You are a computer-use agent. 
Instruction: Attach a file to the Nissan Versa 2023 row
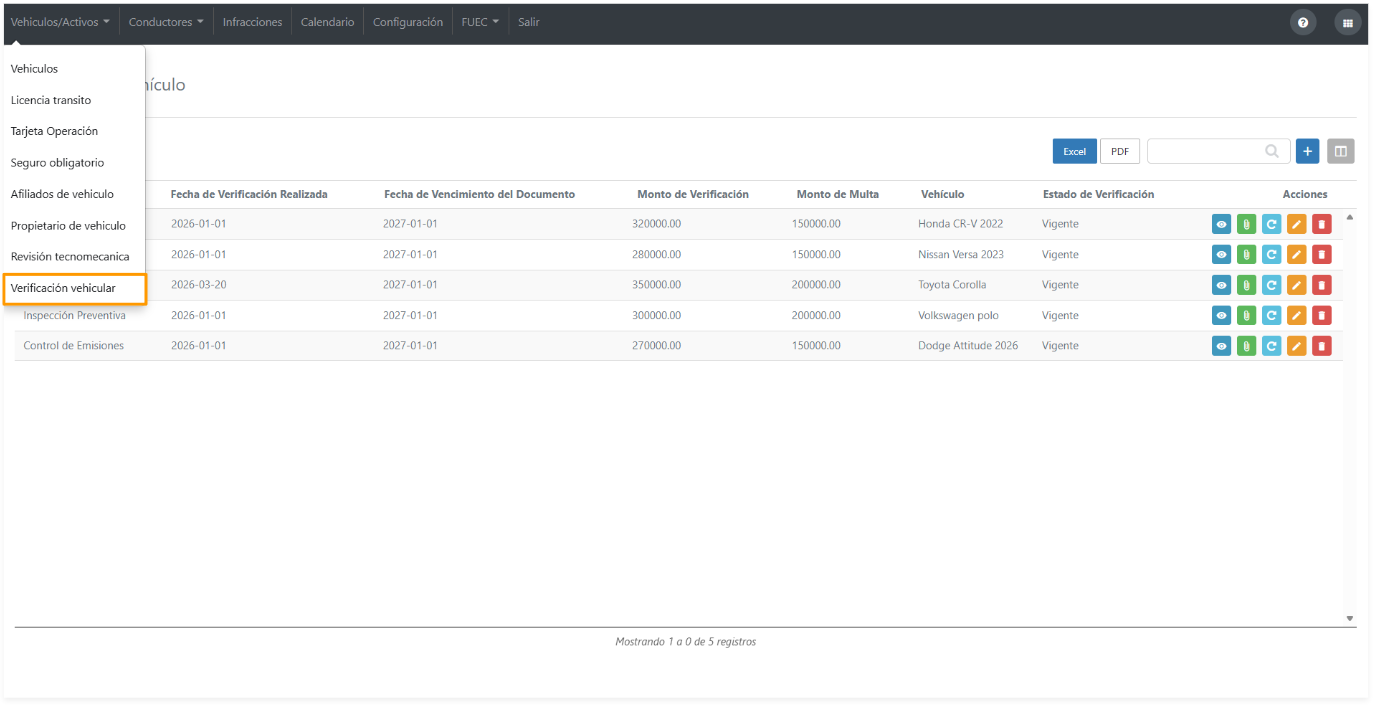(x=1246, y=254)
